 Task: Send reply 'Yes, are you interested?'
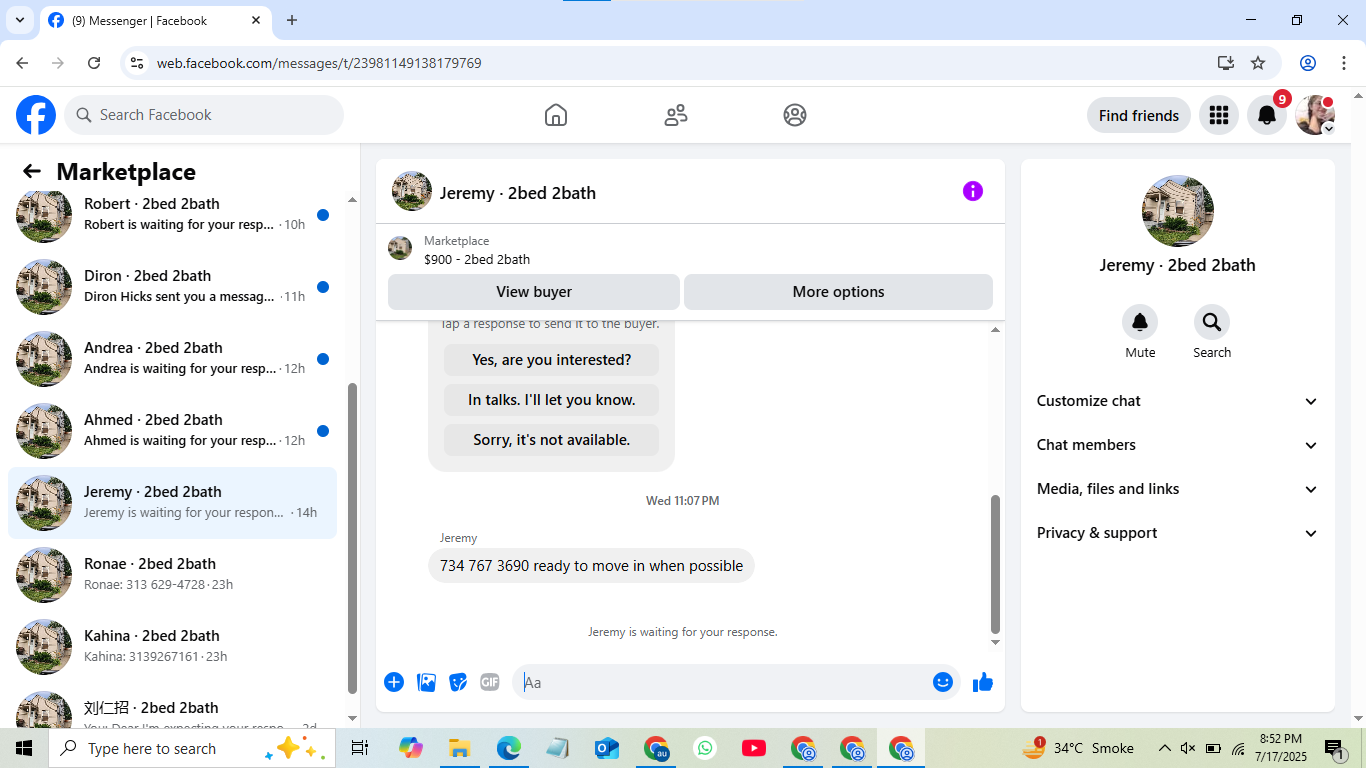click(x=552, y=360)
